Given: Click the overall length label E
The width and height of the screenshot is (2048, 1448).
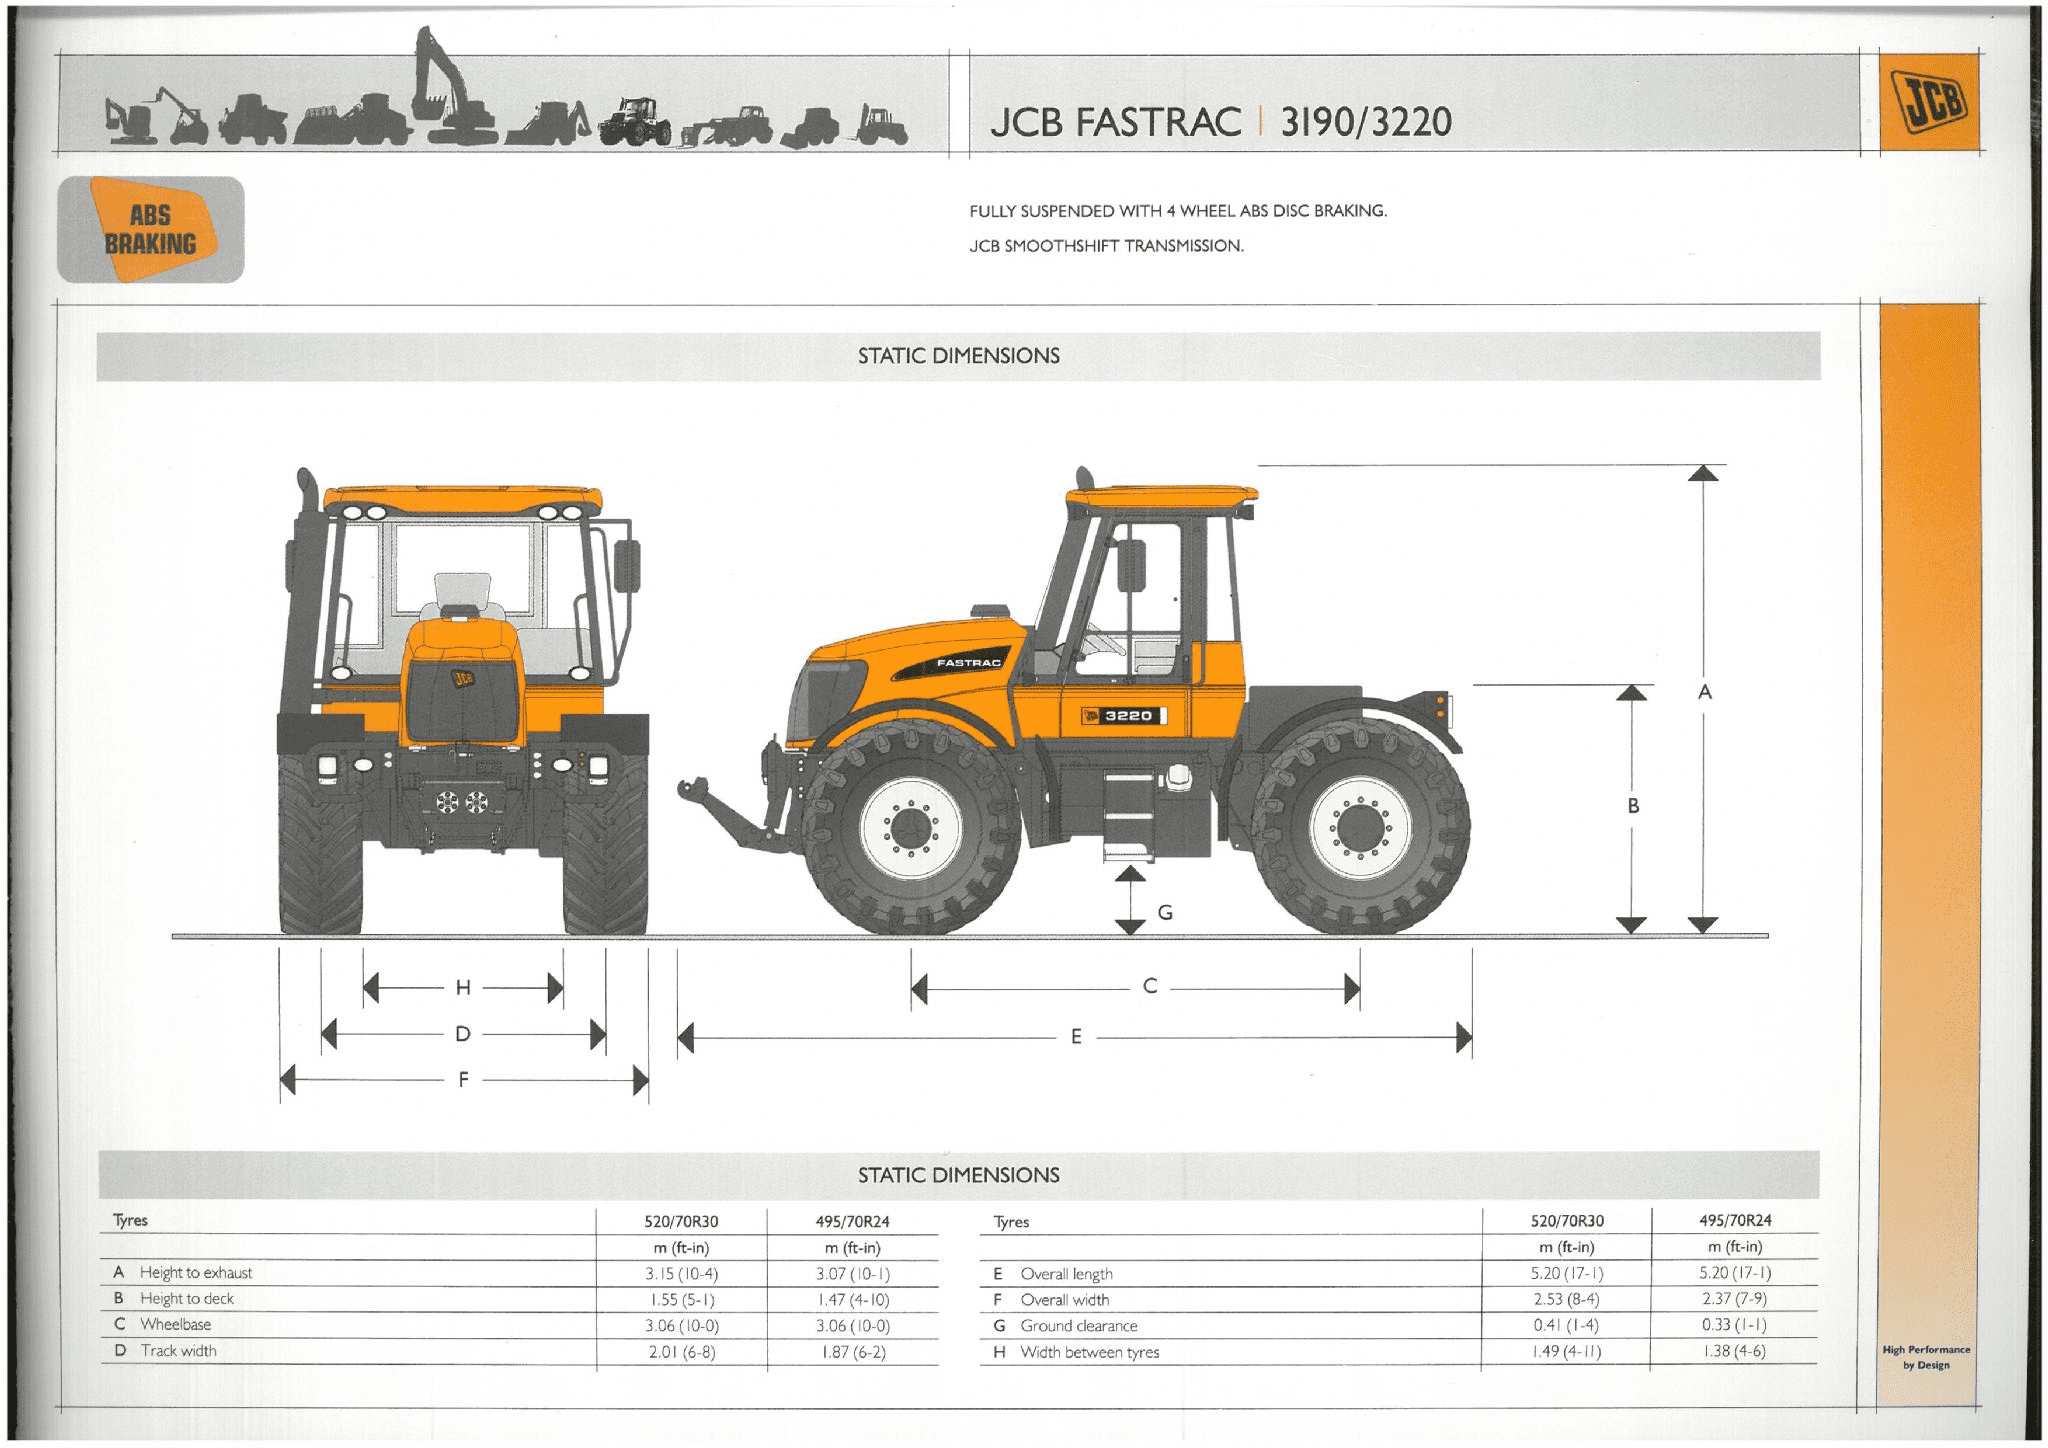Looking at the screenshot, I should [x=1076, y=1037].
